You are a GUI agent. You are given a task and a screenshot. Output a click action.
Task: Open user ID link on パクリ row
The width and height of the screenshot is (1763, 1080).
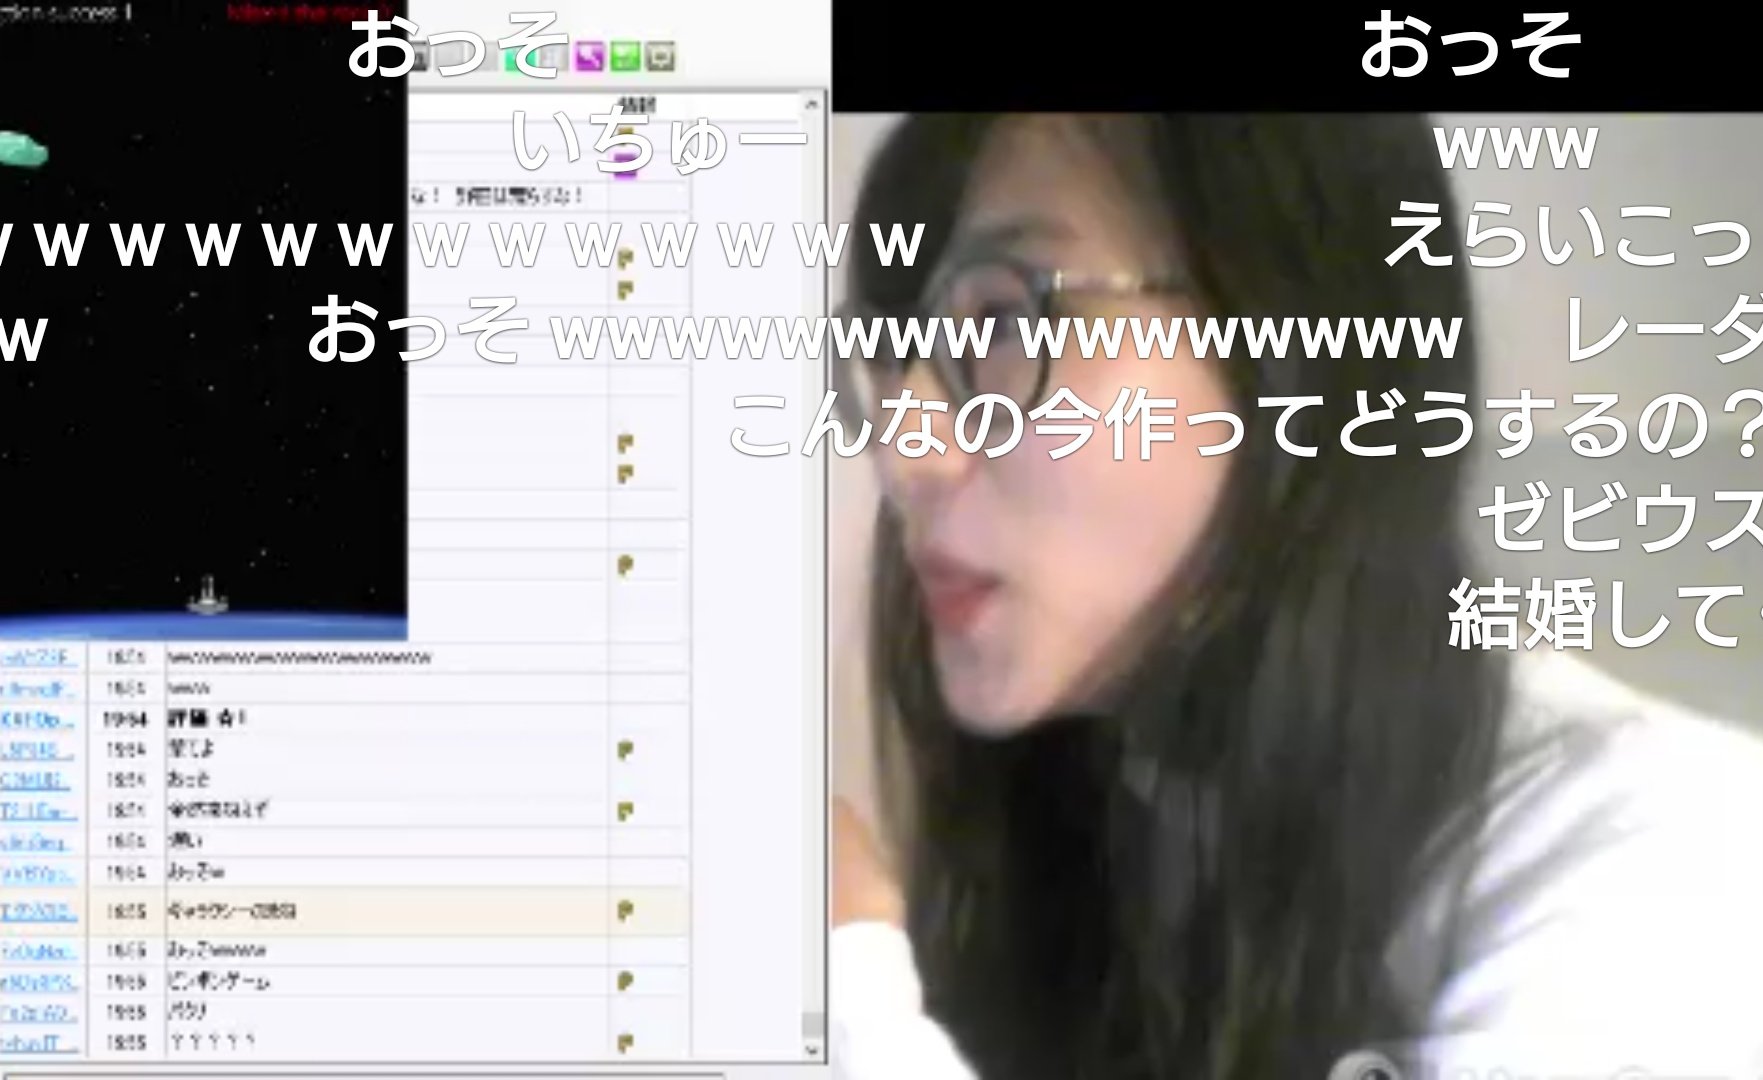click(38, 1012)
